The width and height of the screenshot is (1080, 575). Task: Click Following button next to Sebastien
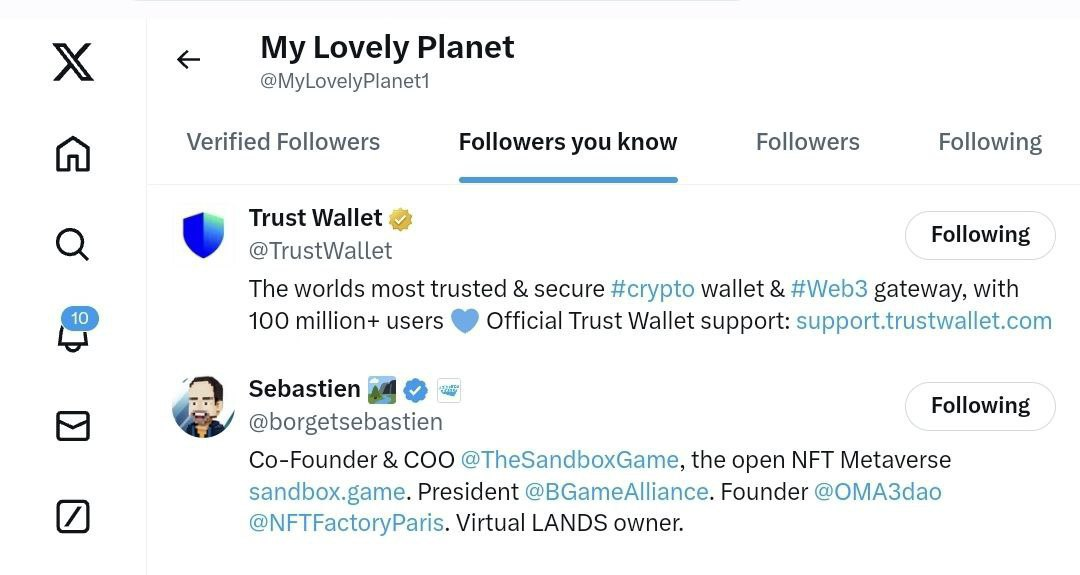979,405
